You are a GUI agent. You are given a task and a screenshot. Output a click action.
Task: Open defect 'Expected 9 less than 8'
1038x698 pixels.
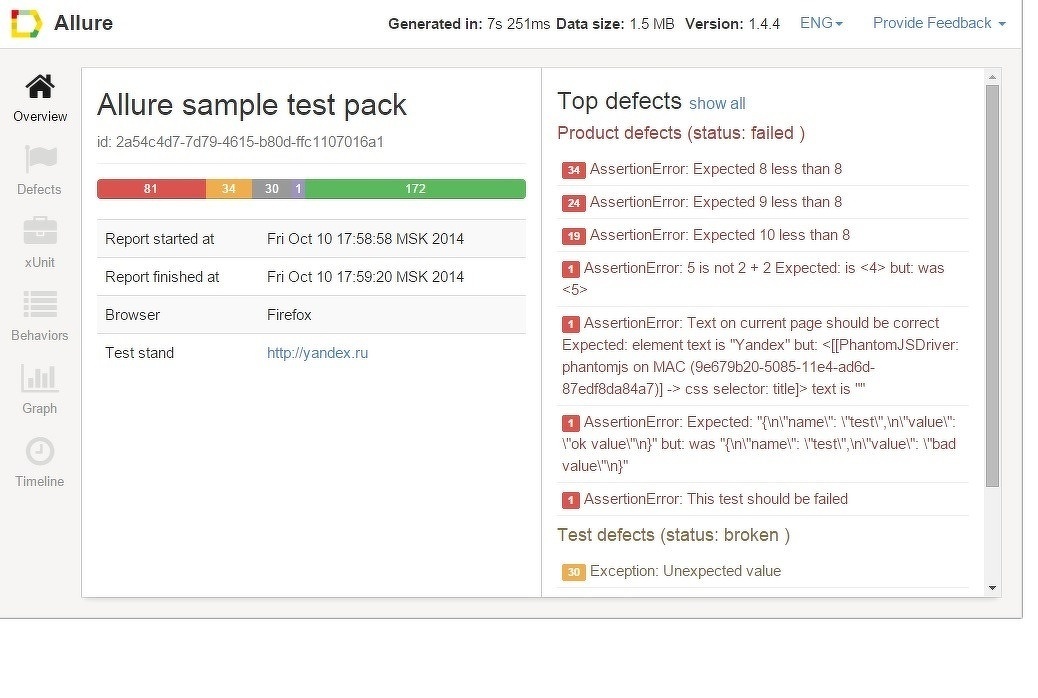(715, 202)
